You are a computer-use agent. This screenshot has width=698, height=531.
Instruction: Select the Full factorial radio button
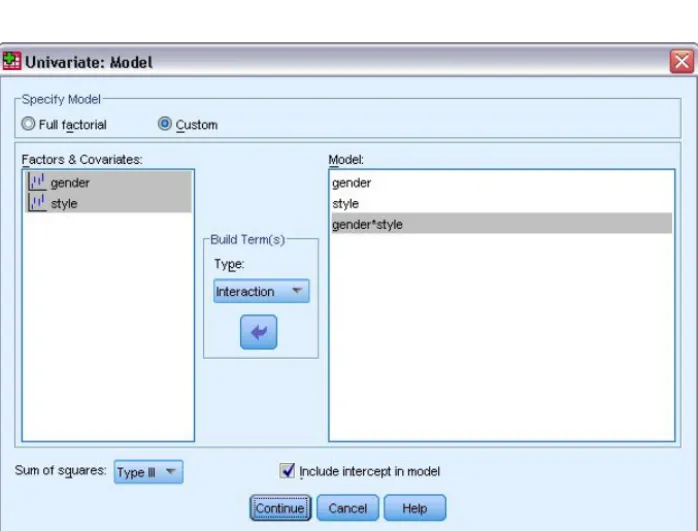coord(28,124)
